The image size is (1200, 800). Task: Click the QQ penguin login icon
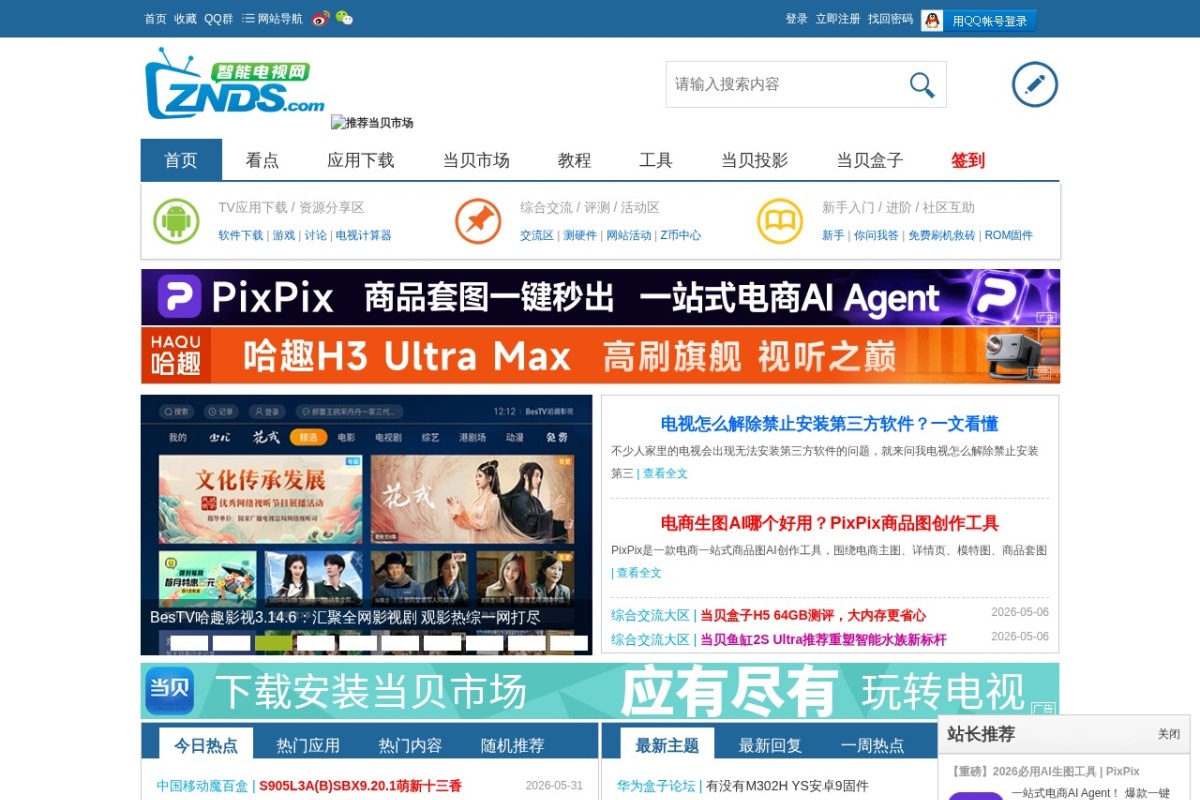[932, 20]
